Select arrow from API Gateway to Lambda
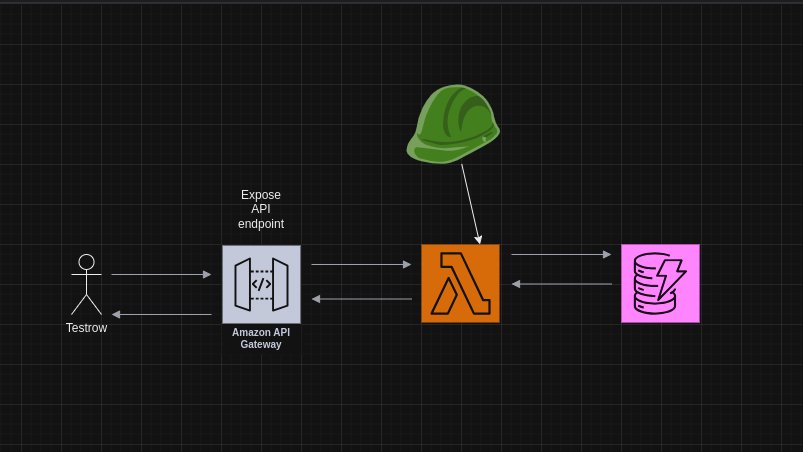This screenshot has height=452, width=803. [361, 264]
